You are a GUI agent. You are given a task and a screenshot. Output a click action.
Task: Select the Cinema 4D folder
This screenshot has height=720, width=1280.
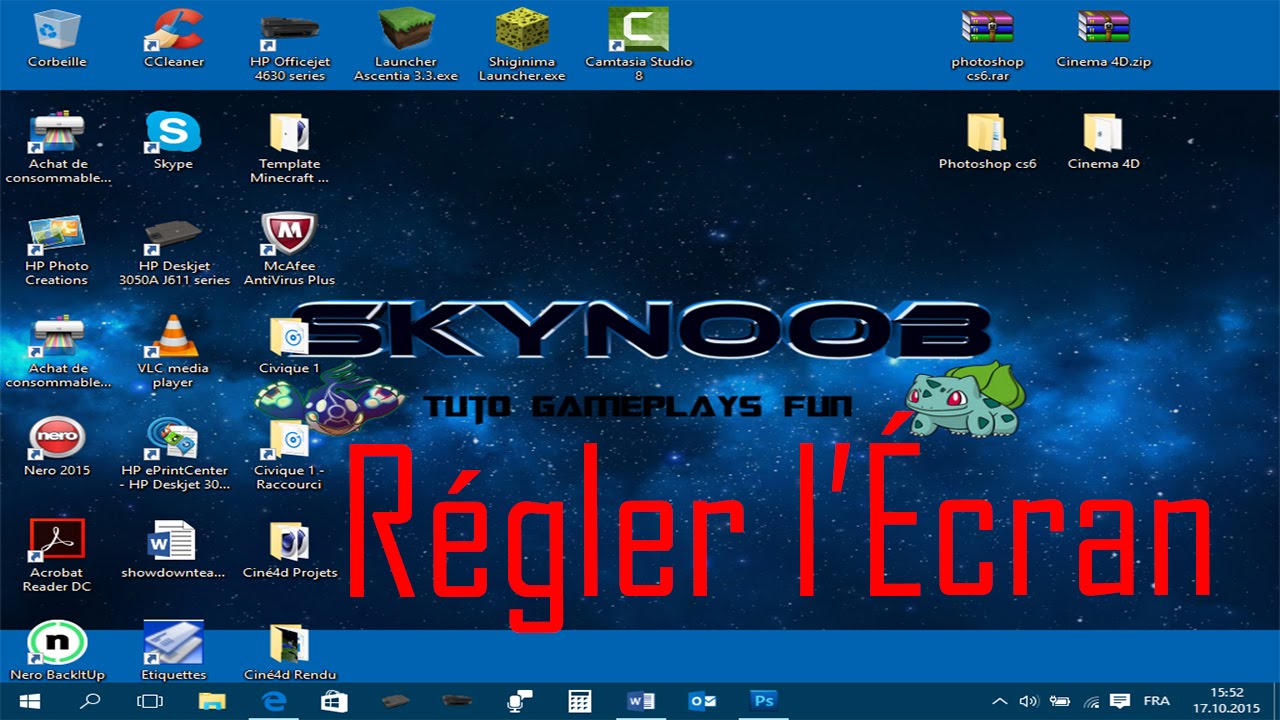point(1103,140)
